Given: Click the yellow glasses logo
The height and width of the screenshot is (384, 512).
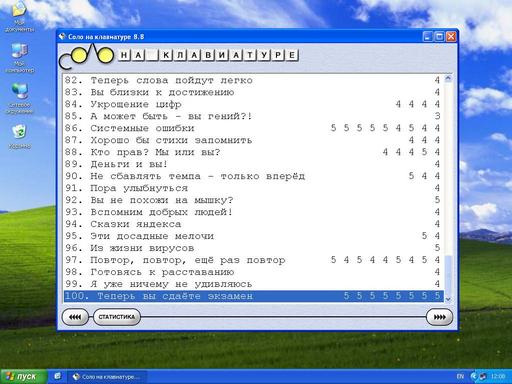Looking at the screenshot, I should coord(87,56).
